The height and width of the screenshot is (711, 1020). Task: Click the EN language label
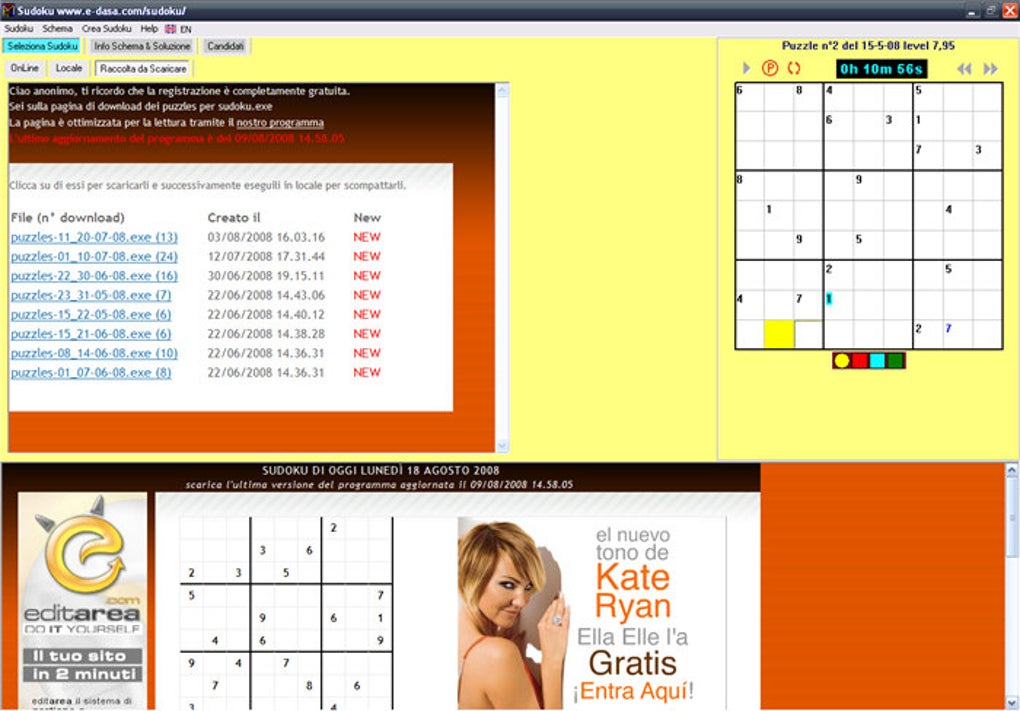tap(186, 29)
